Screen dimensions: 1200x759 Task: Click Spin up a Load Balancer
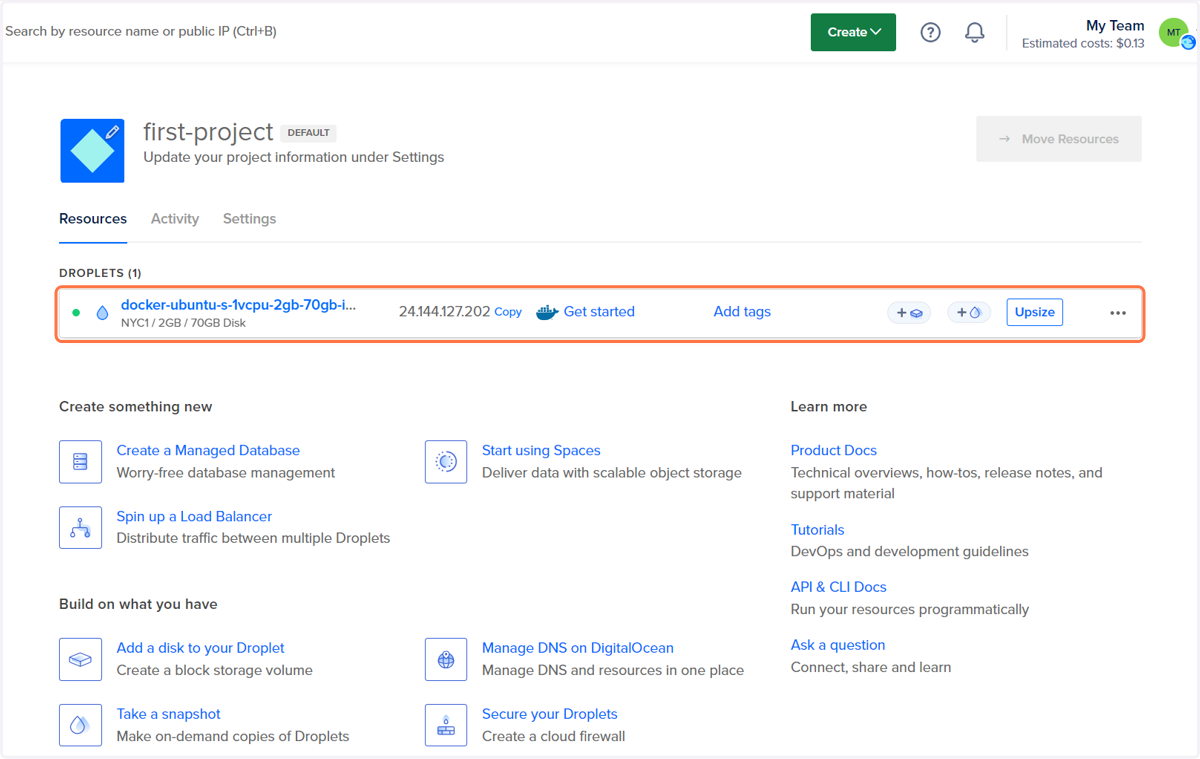coord(194,517)
